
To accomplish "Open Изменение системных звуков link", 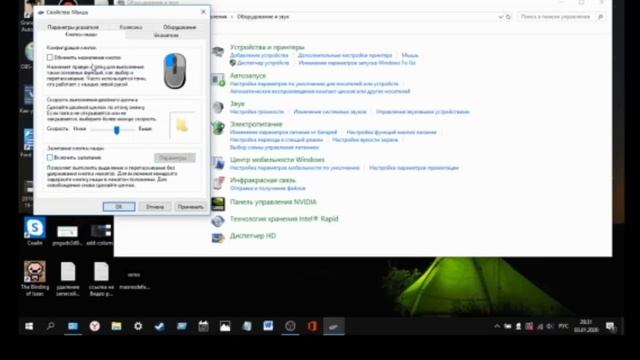I will [330, 111].
